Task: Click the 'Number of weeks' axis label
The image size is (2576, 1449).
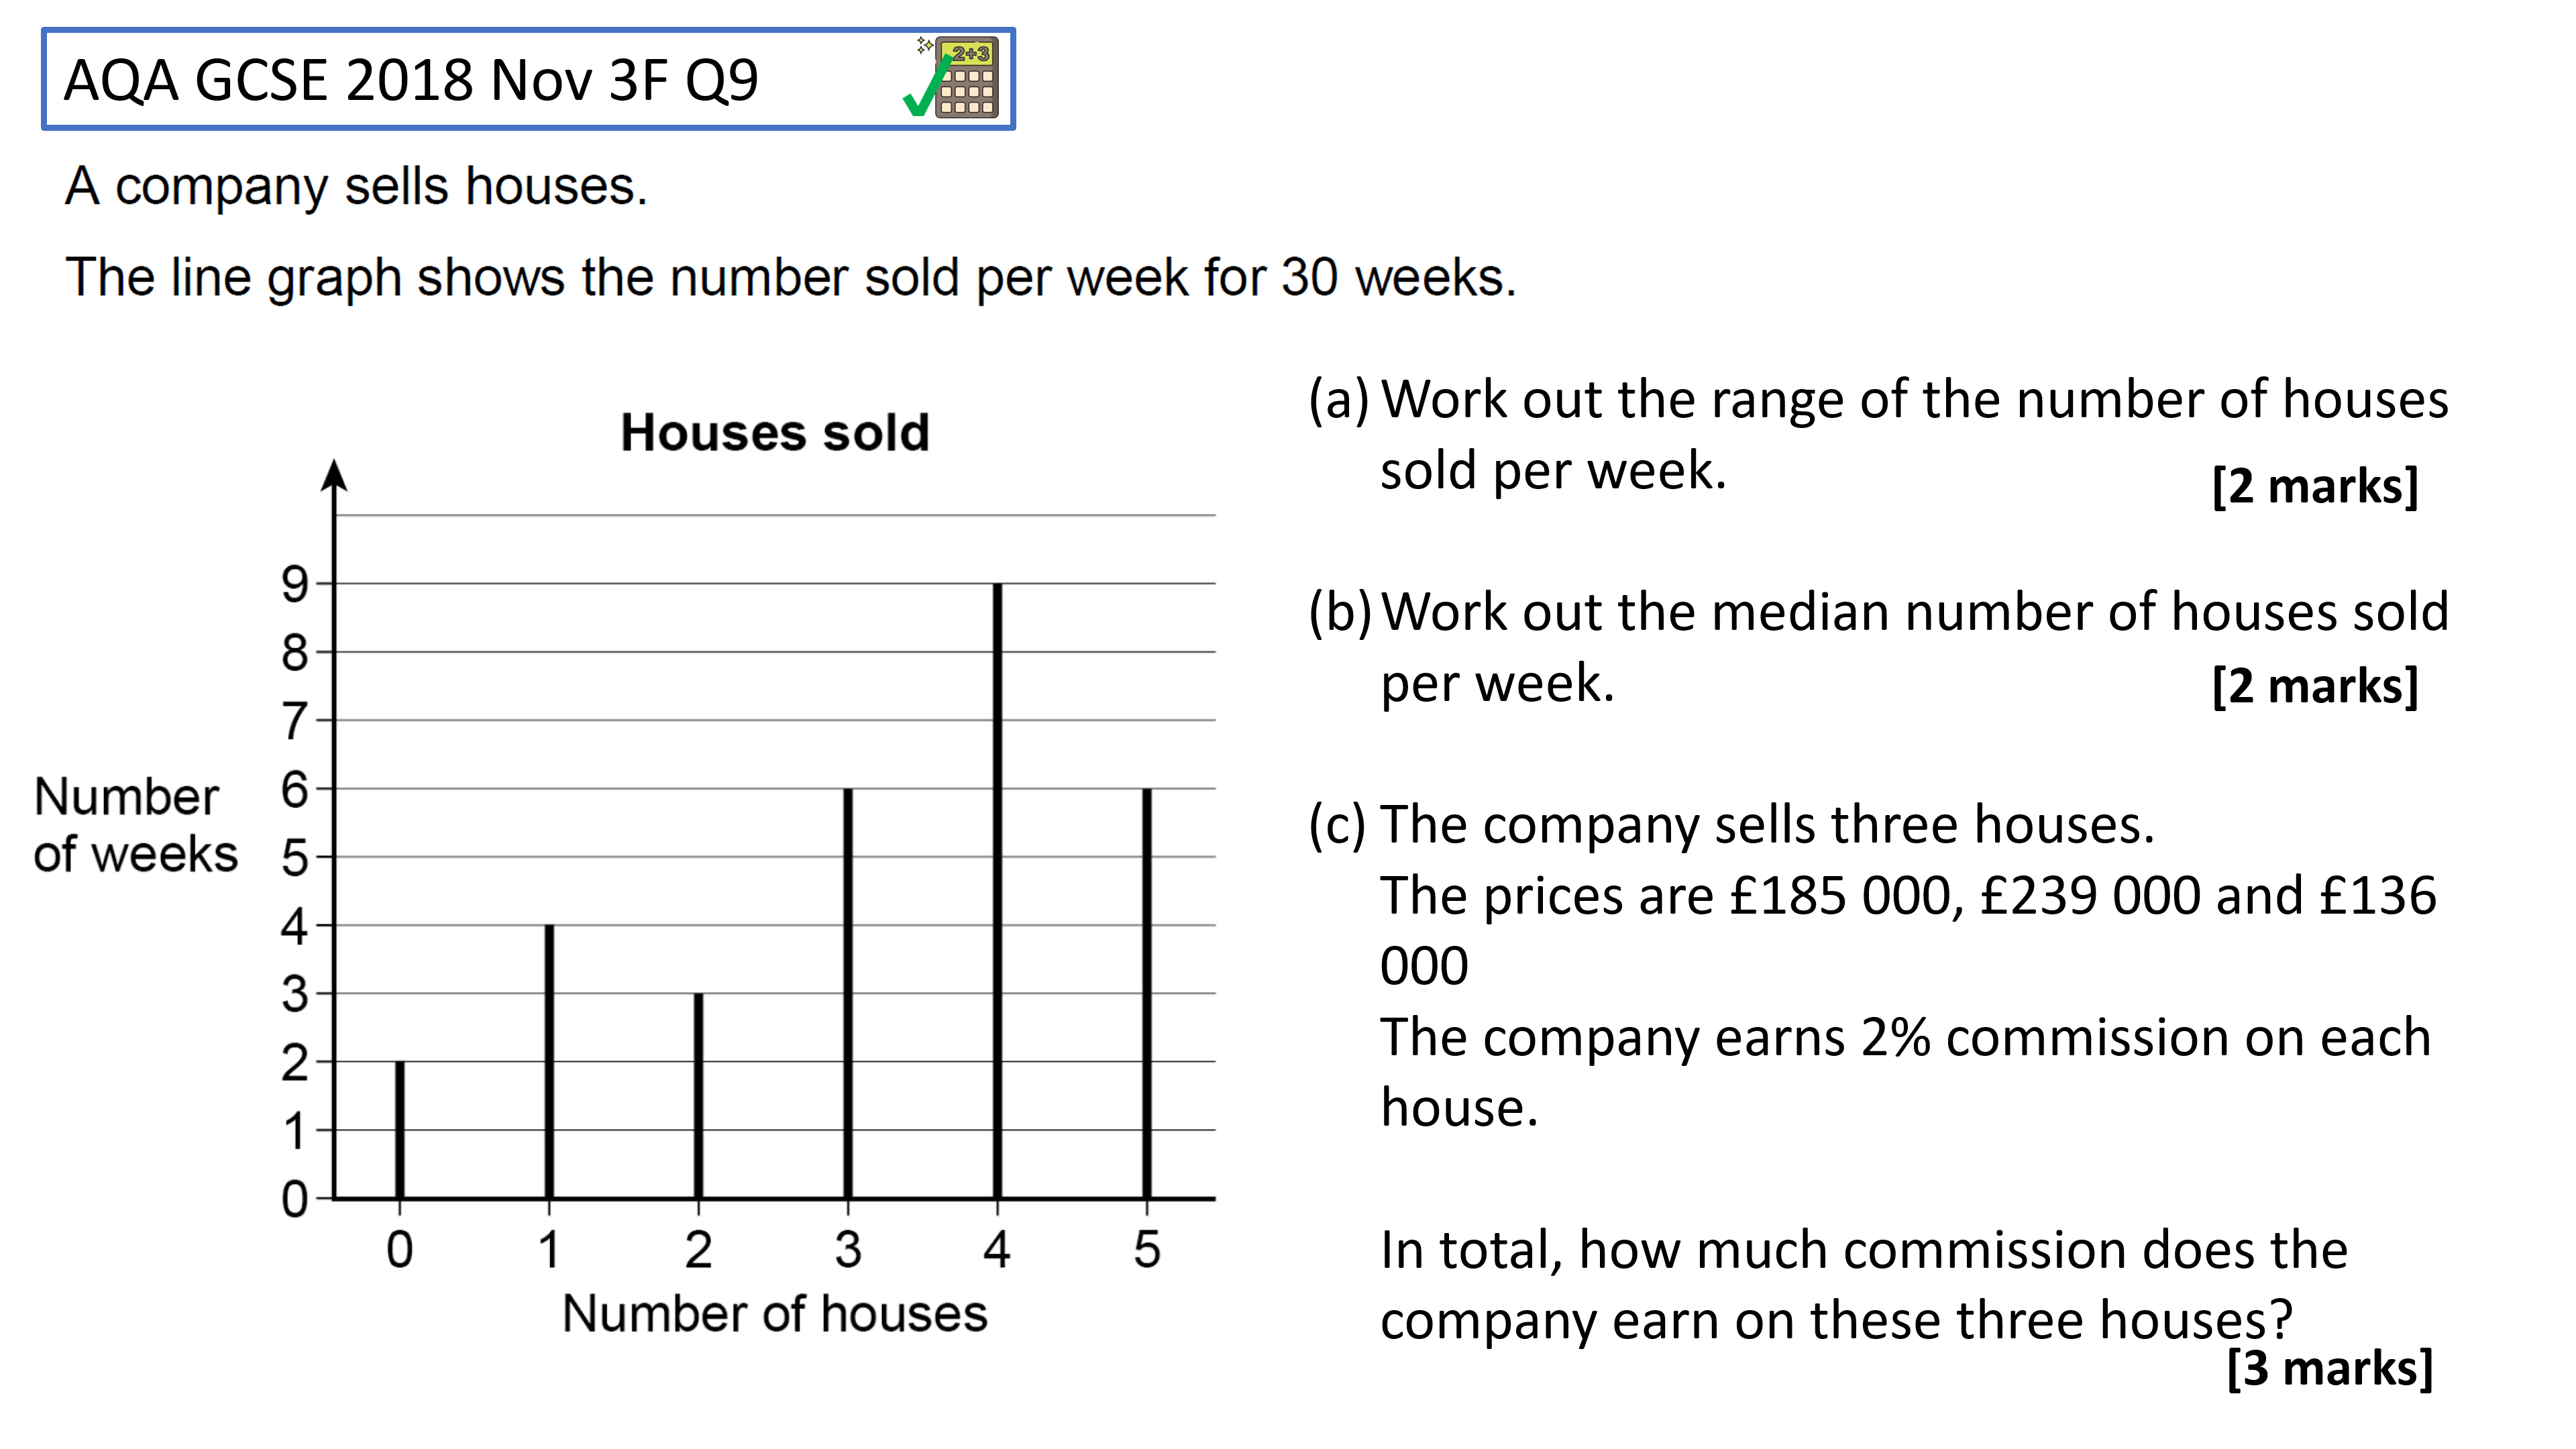Action: pyautogui.click(x=135, y=825)
